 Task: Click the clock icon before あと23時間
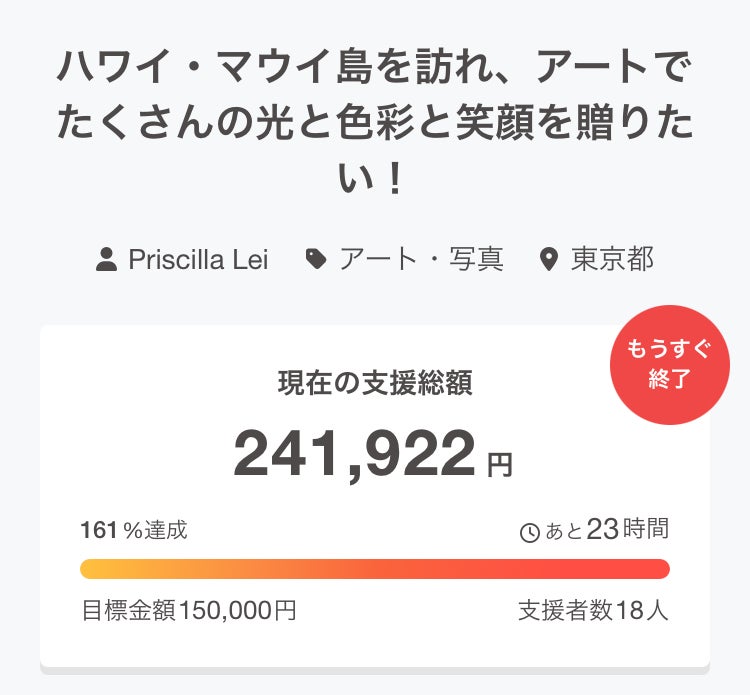click(530, 532)
